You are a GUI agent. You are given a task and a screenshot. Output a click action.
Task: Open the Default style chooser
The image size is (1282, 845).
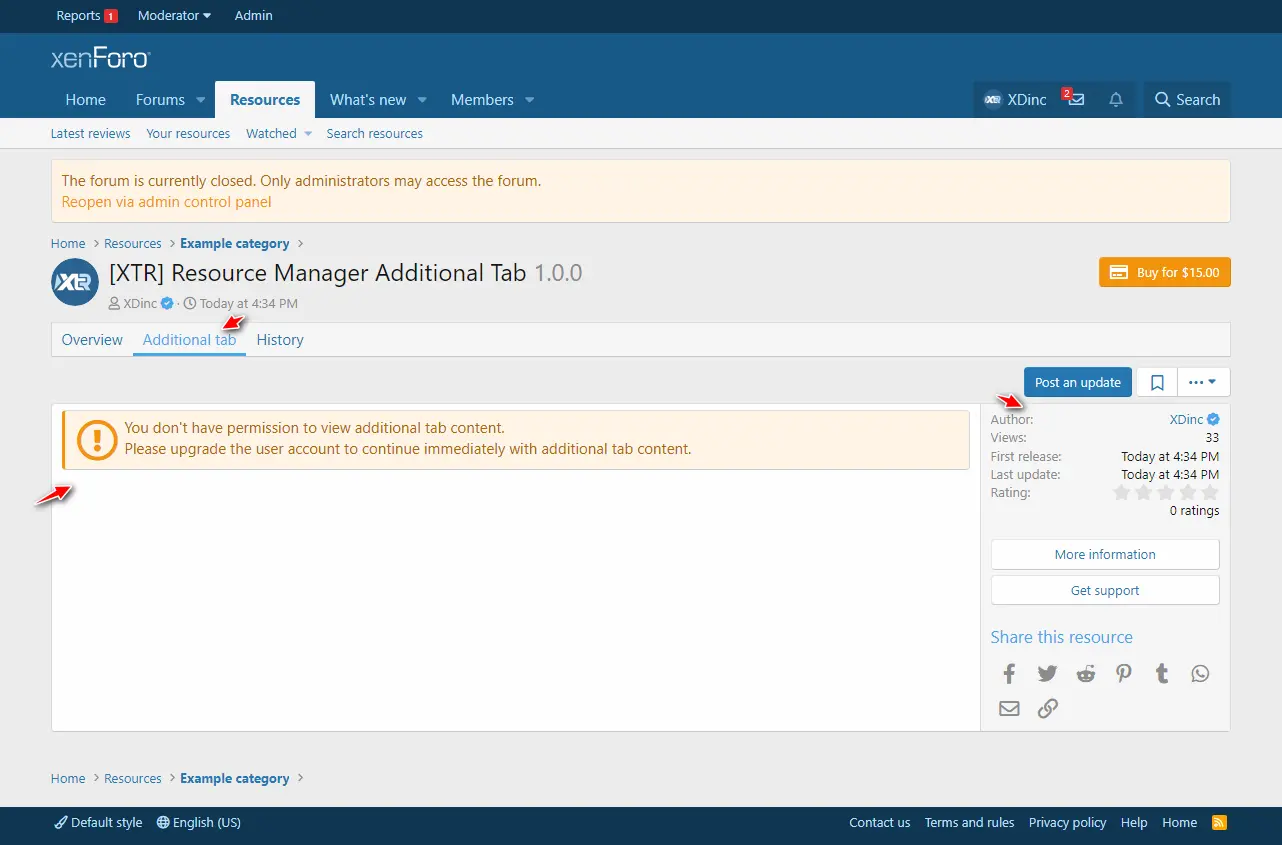(x=98, y=822)
